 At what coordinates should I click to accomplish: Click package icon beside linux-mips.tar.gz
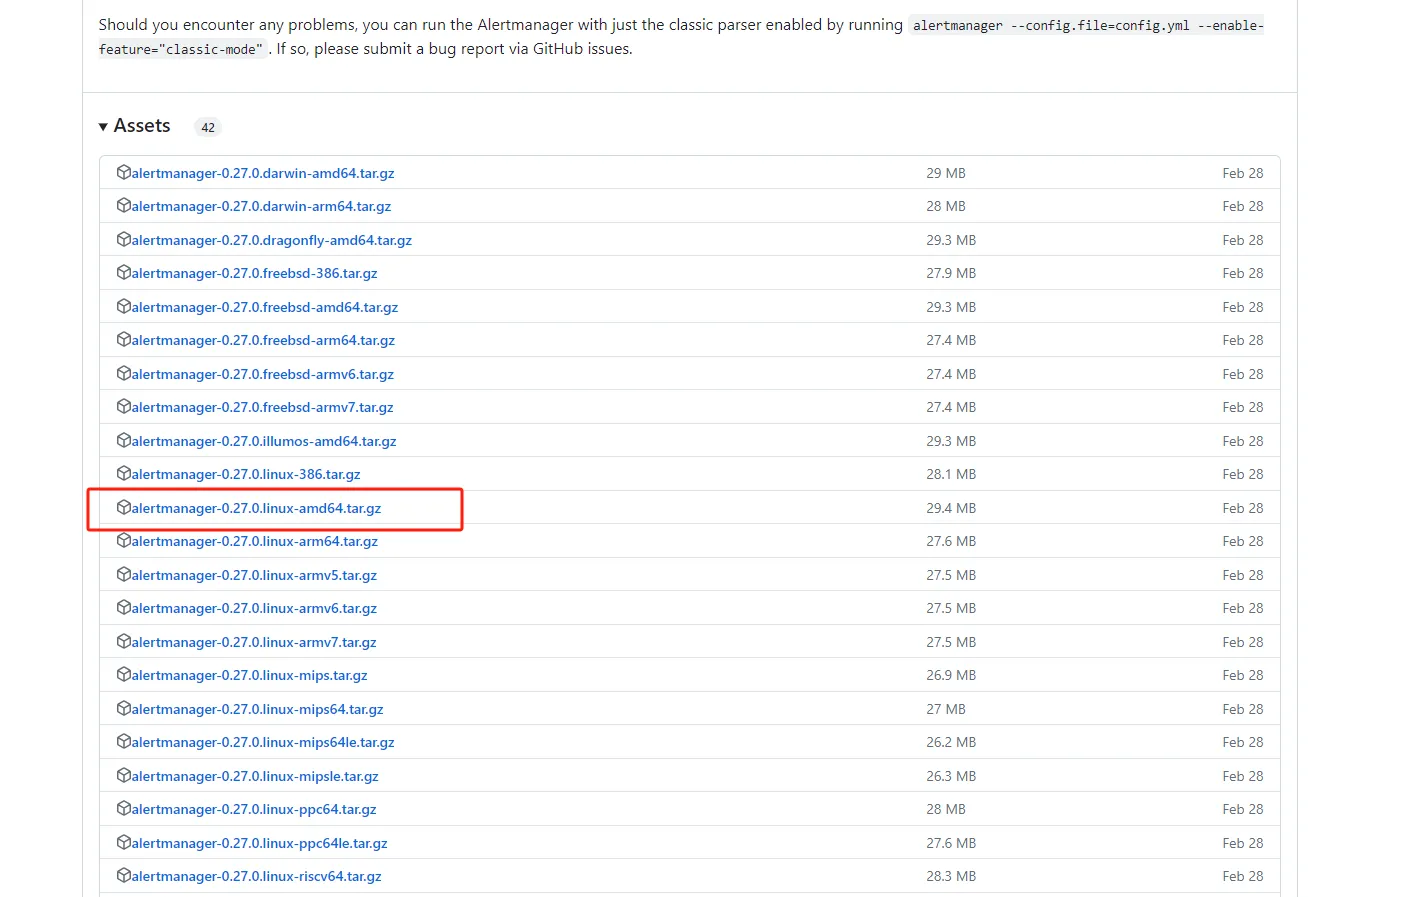[x=124, y=674]
